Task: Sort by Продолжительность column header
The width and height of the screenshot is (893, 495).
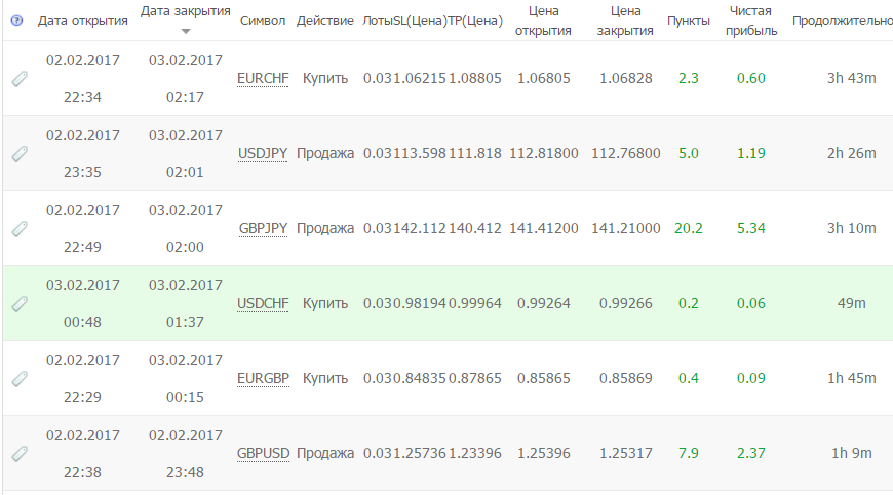Action: (842, 21)
